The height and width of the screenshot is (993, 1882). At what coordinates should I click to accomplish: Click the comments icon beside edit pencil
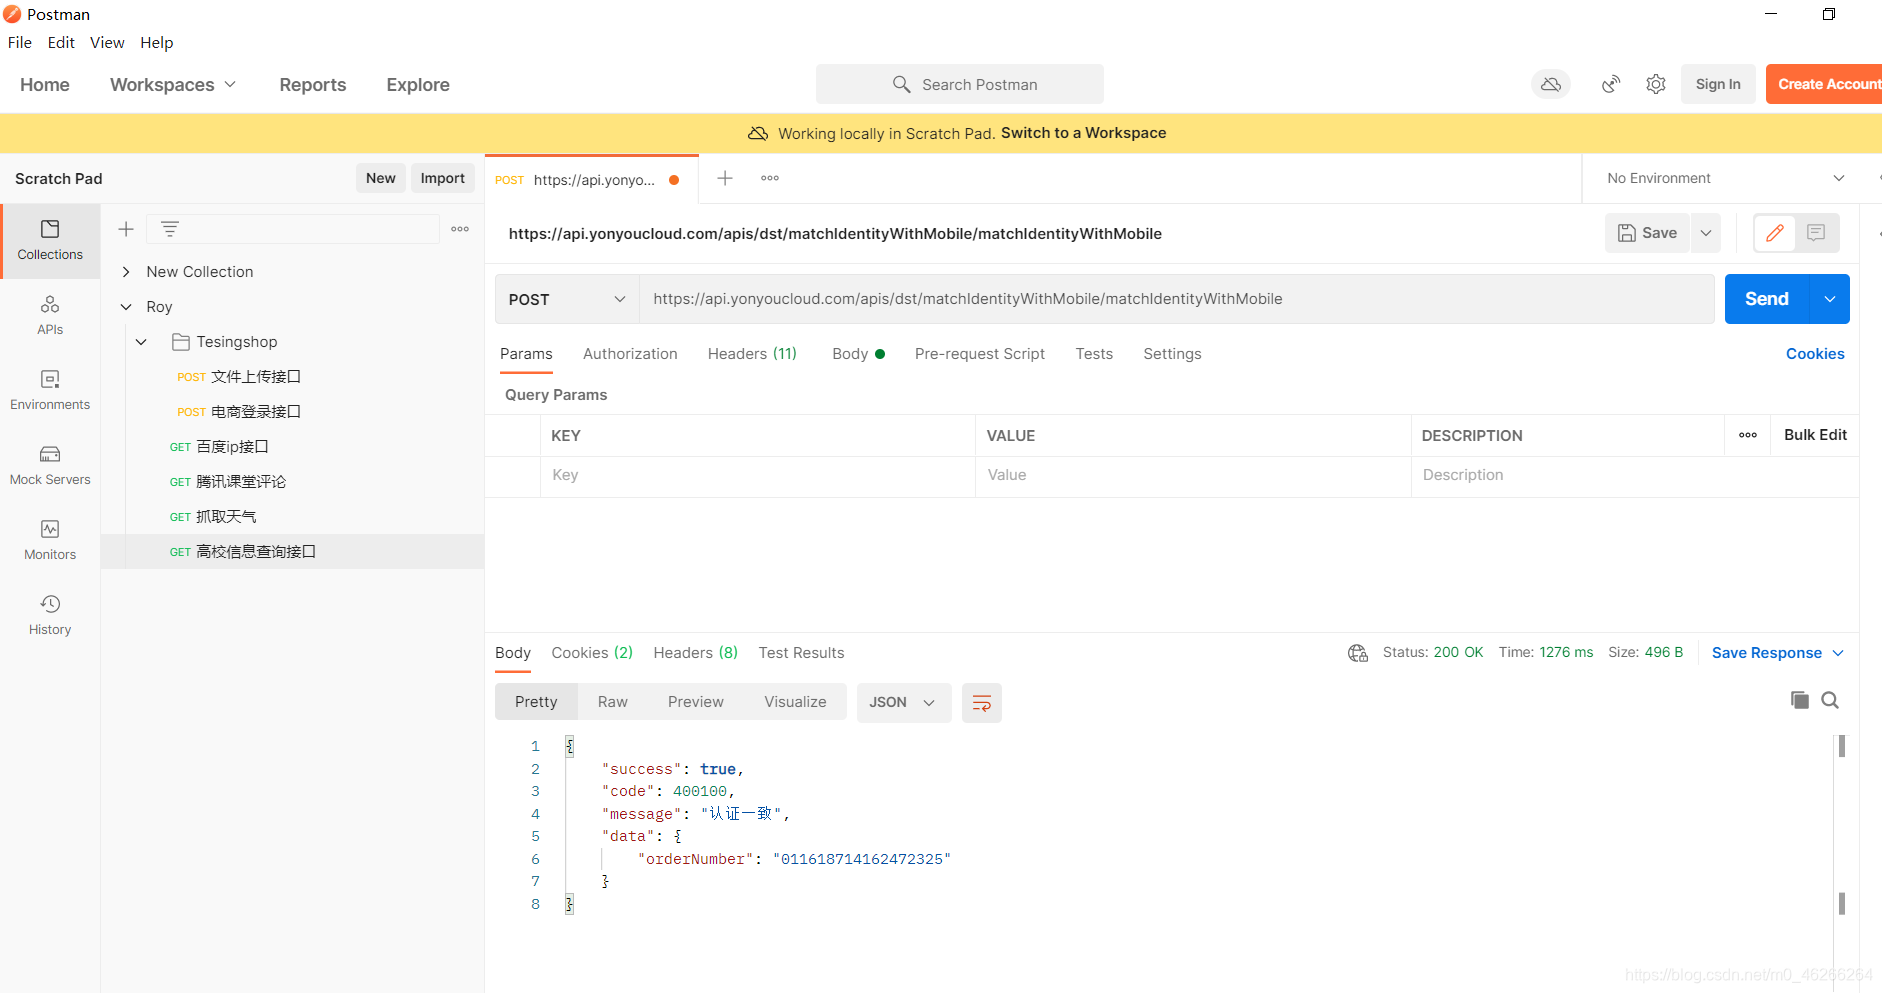tap(1817, 233)
